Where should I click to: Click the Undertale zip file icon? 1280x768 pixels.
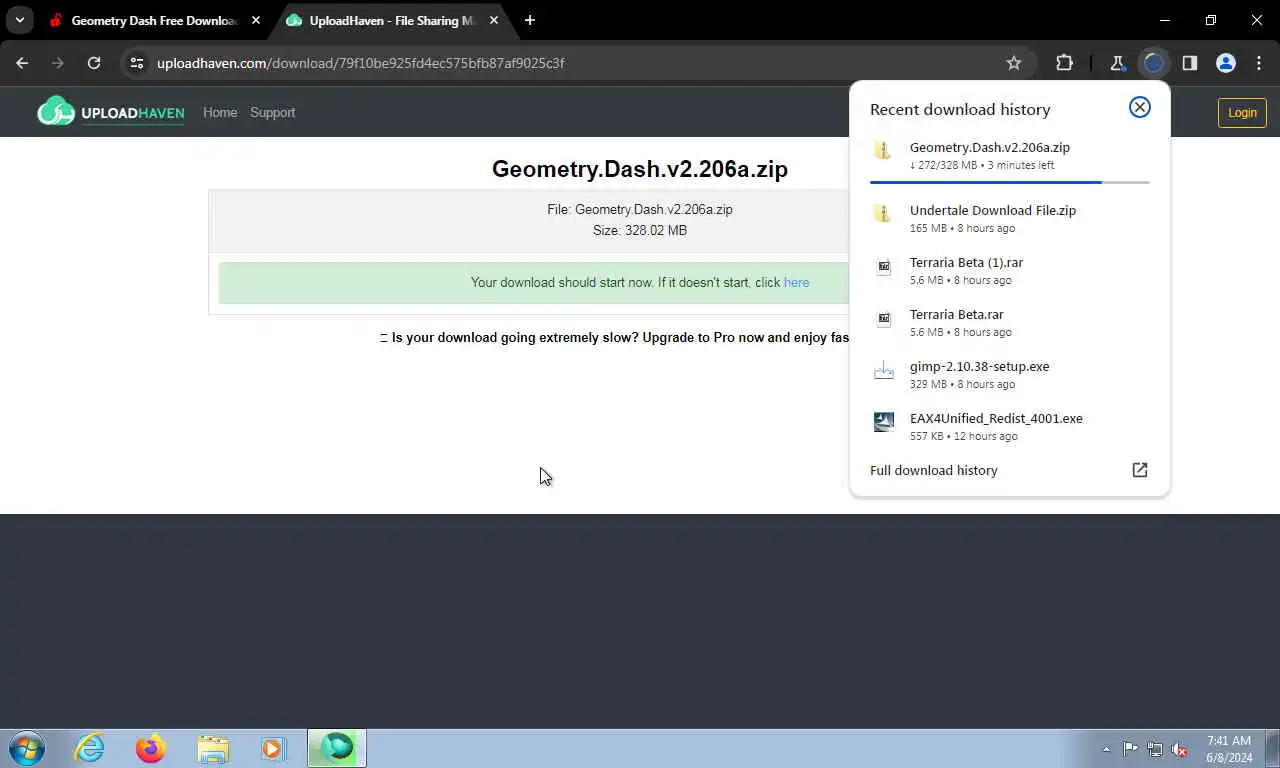[x=883, y=213]
